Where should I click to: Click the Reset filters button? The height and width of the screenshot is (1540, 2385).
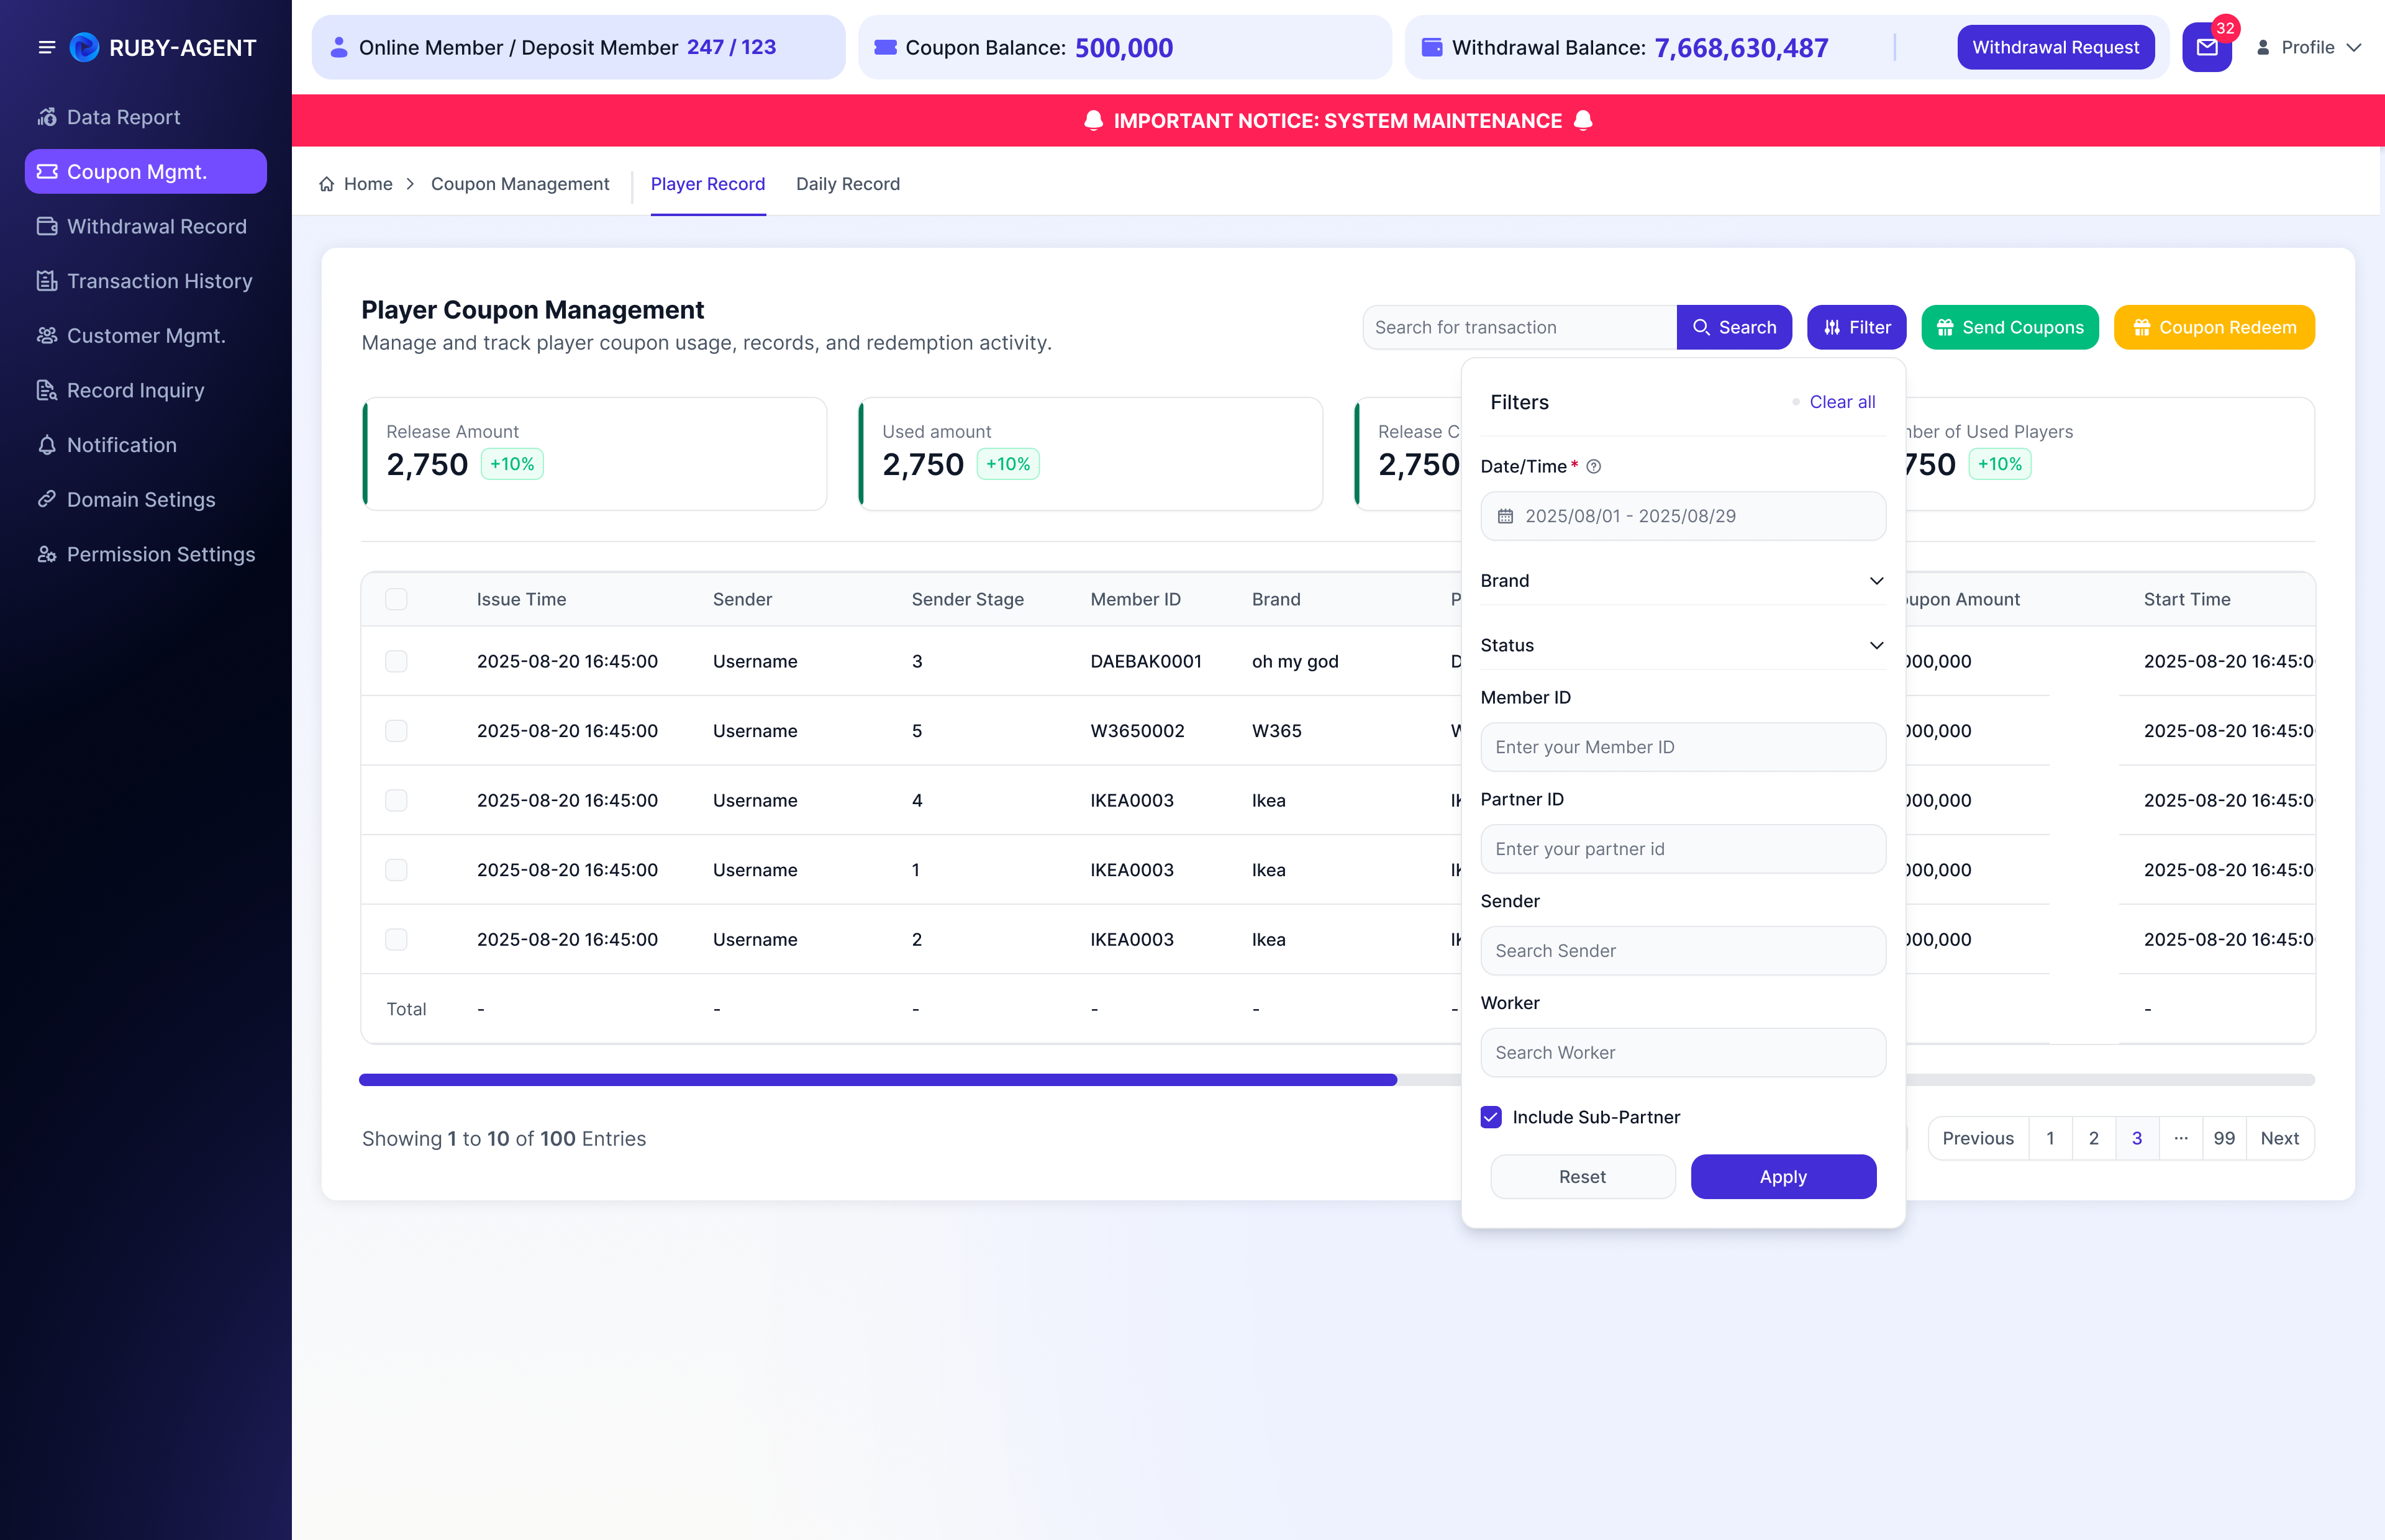coord(1582,1177)
